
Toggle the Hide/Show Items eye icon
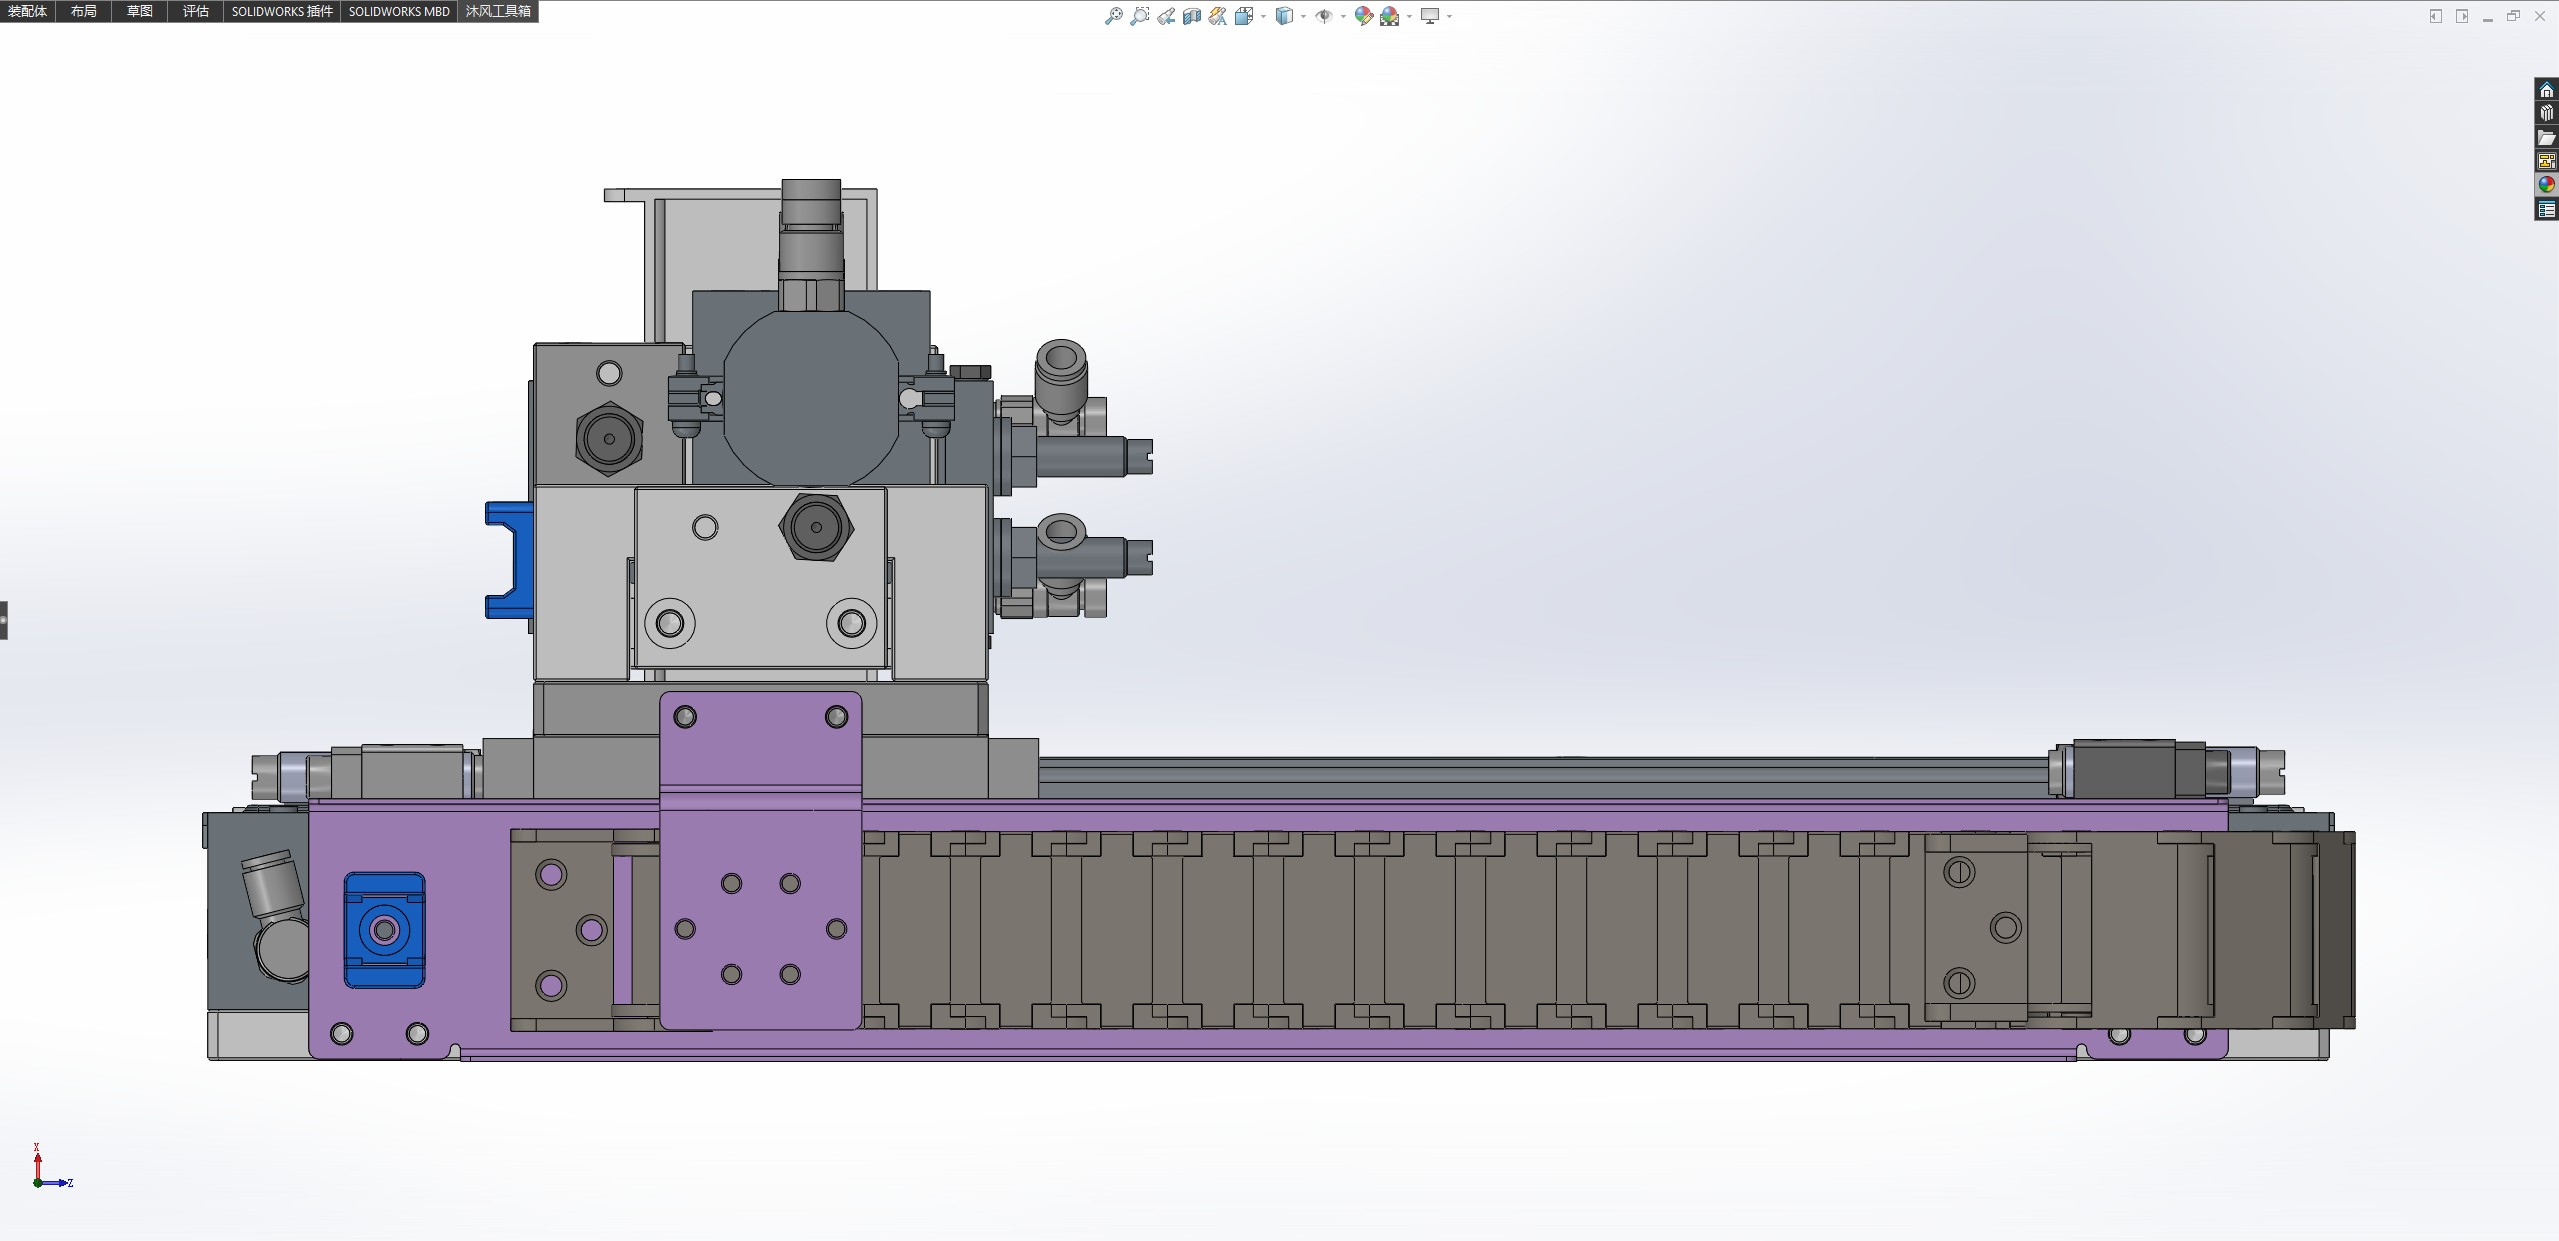[x=1324, y=16]
